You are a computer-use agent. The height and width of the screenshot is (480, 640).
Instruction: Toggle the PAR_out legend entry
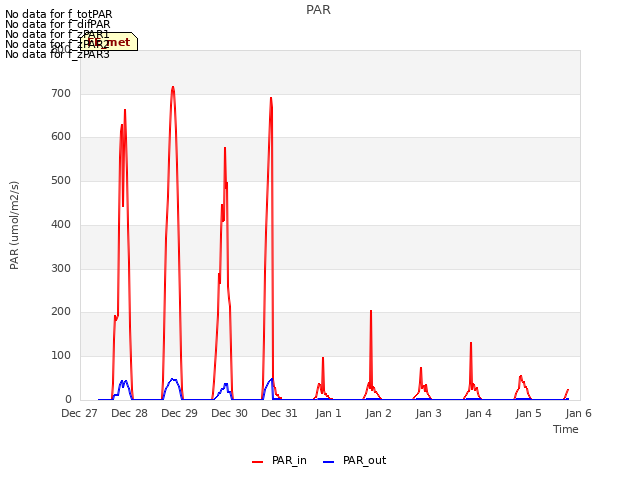coord(354,460)
